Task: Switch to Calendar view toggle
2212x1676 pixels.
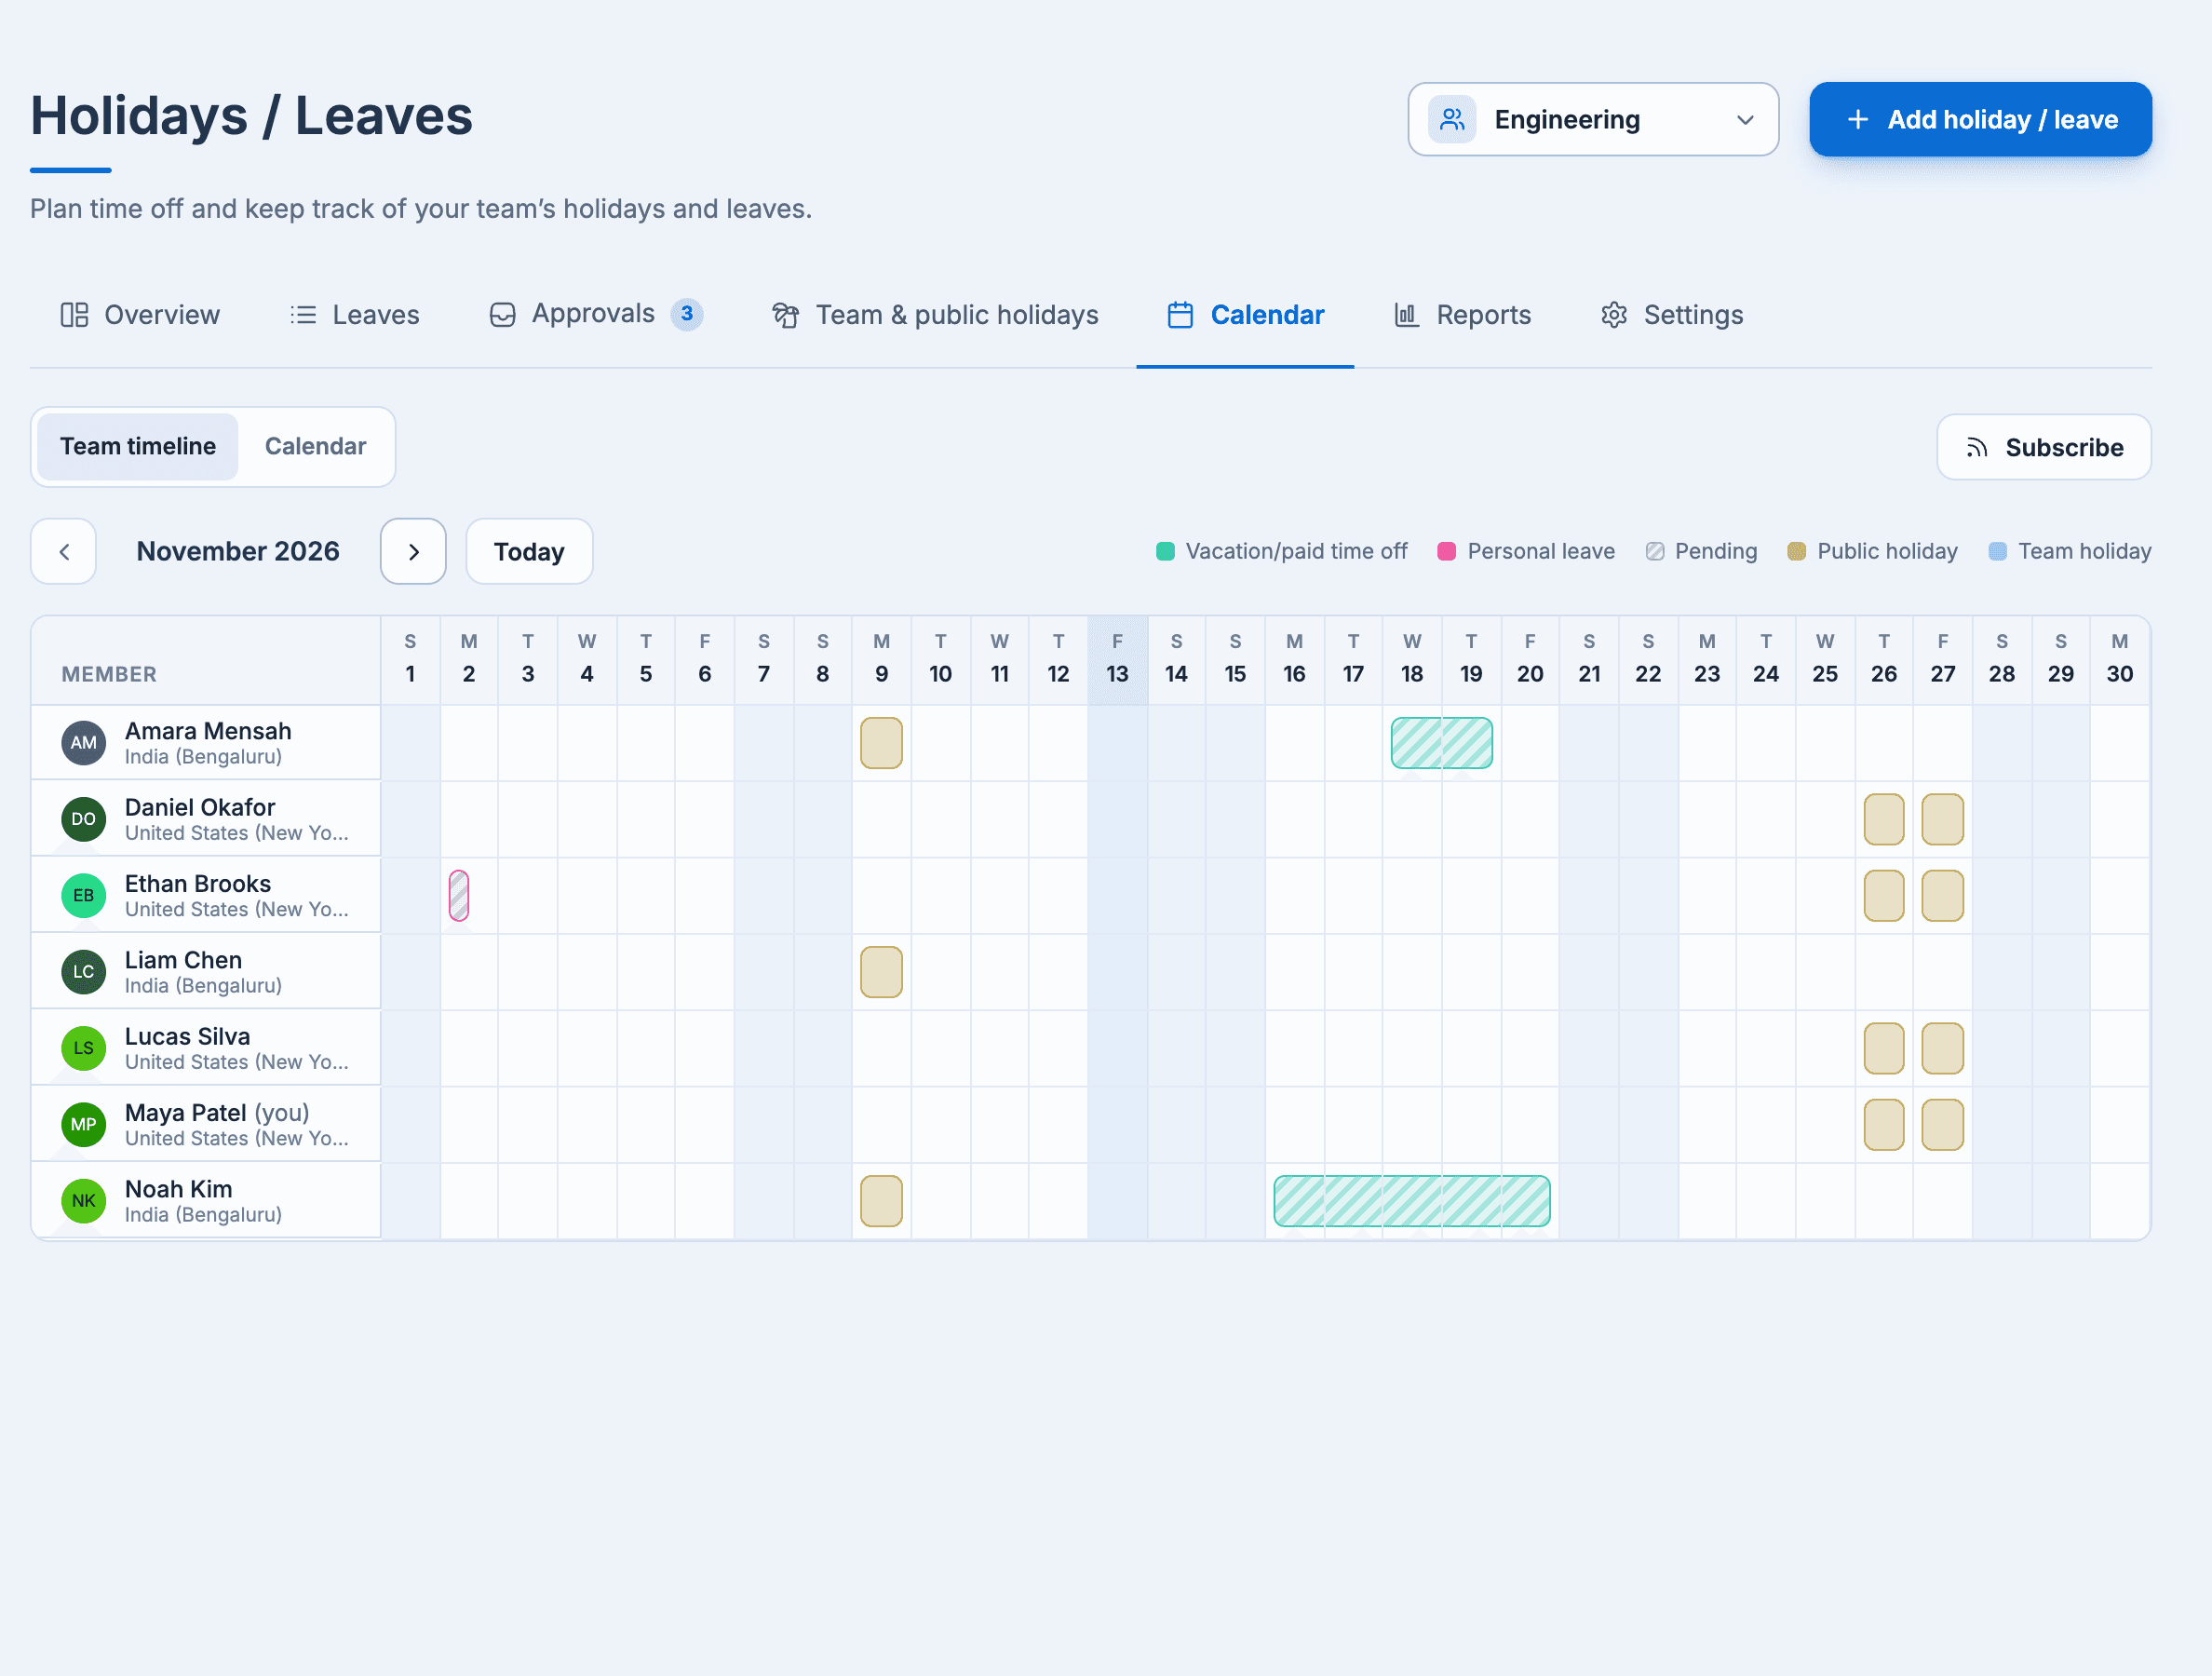Action: (315, 446)
